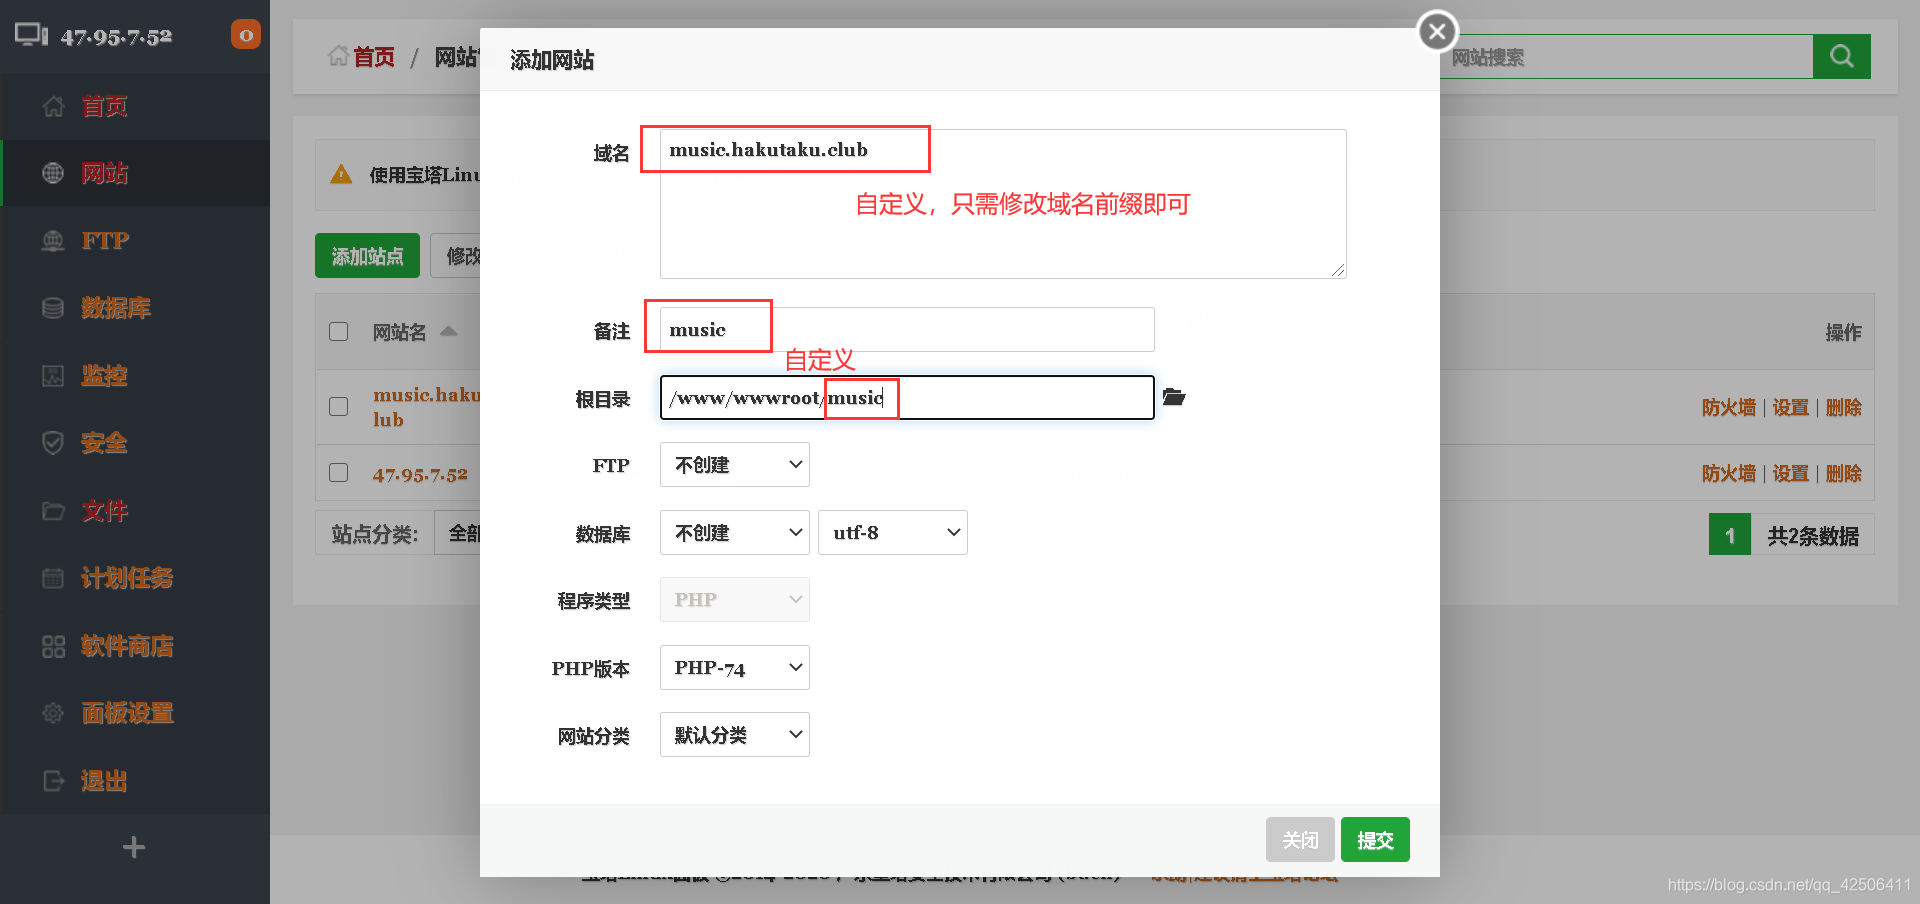The height and width of the screenshot is (904, 1920).
Task: Click 设置 link in 47.95.7.52 row
Action: click(1790, 473)
